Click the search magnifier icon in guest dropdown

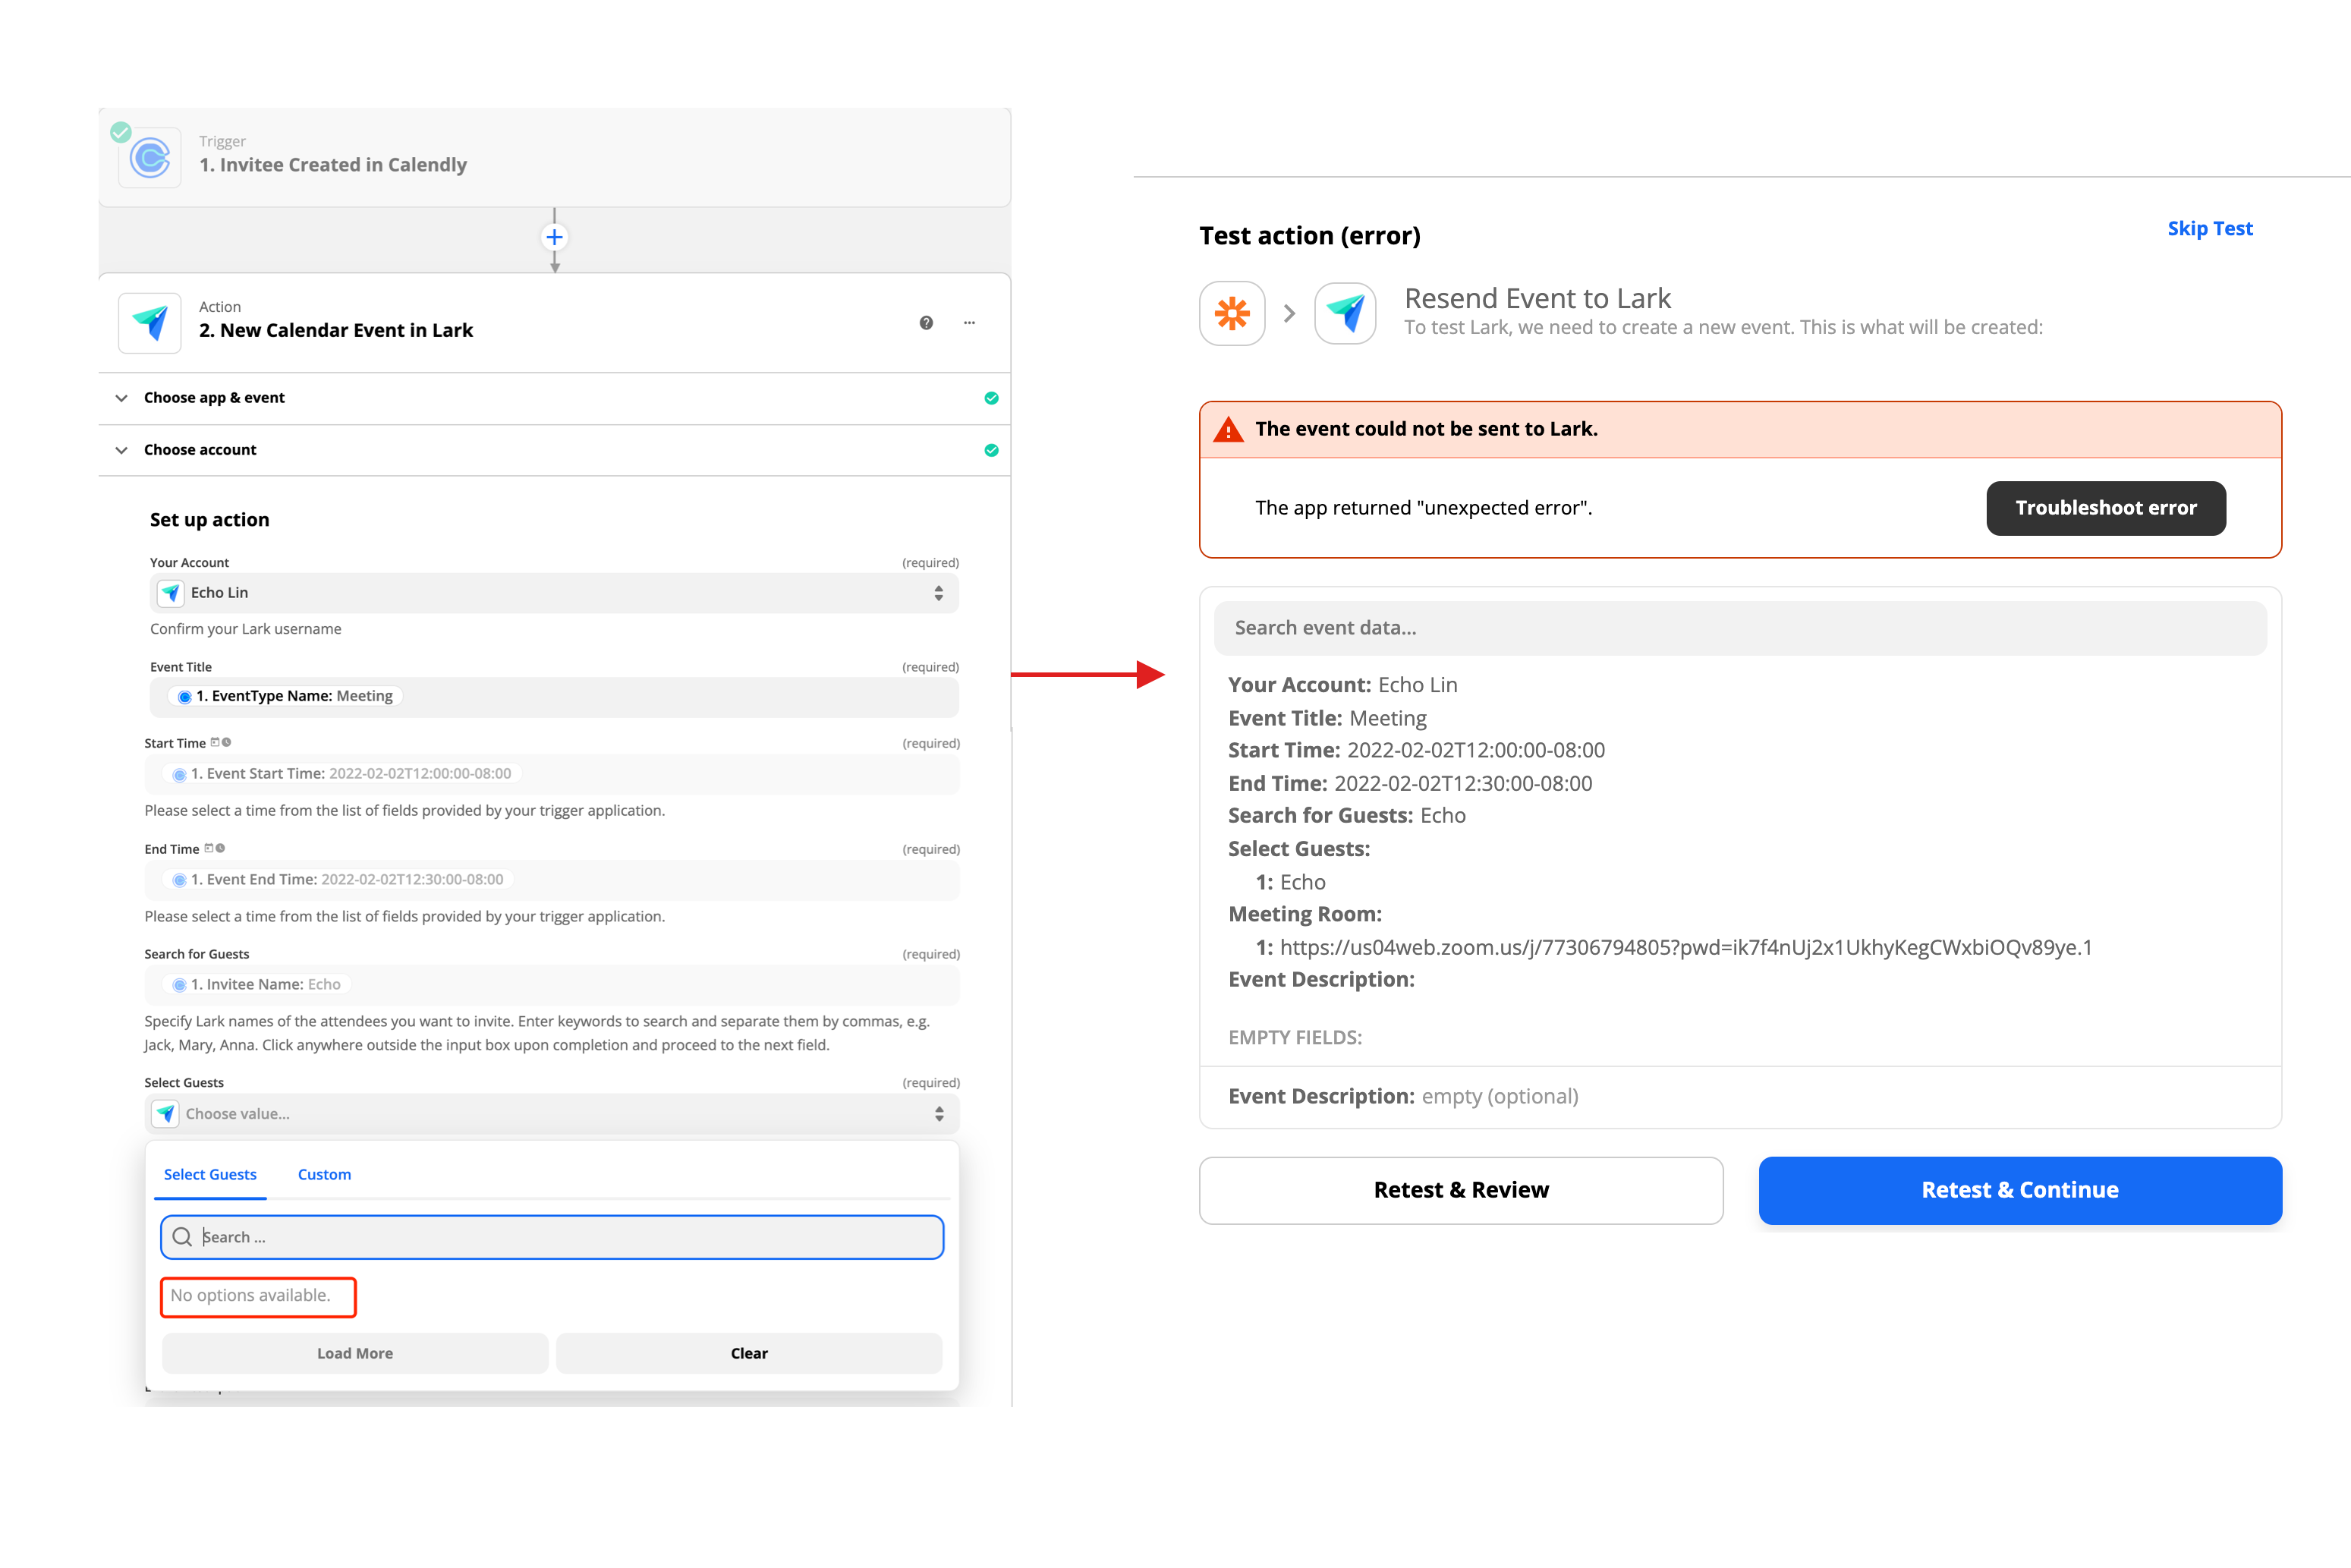pyautogui.click(x=182, y=1237)
